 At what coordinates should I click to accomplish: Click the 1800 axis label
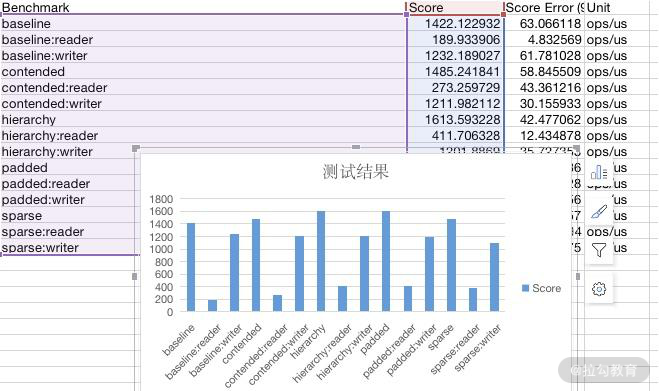[x=161, y=199]
